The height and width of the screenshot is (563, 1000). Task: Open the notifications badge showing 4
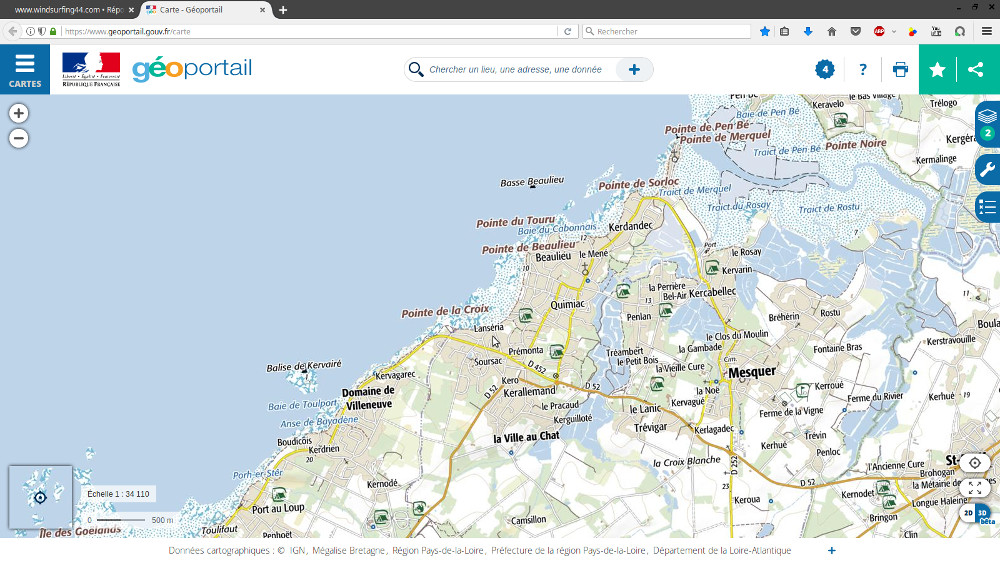[825, 69]
